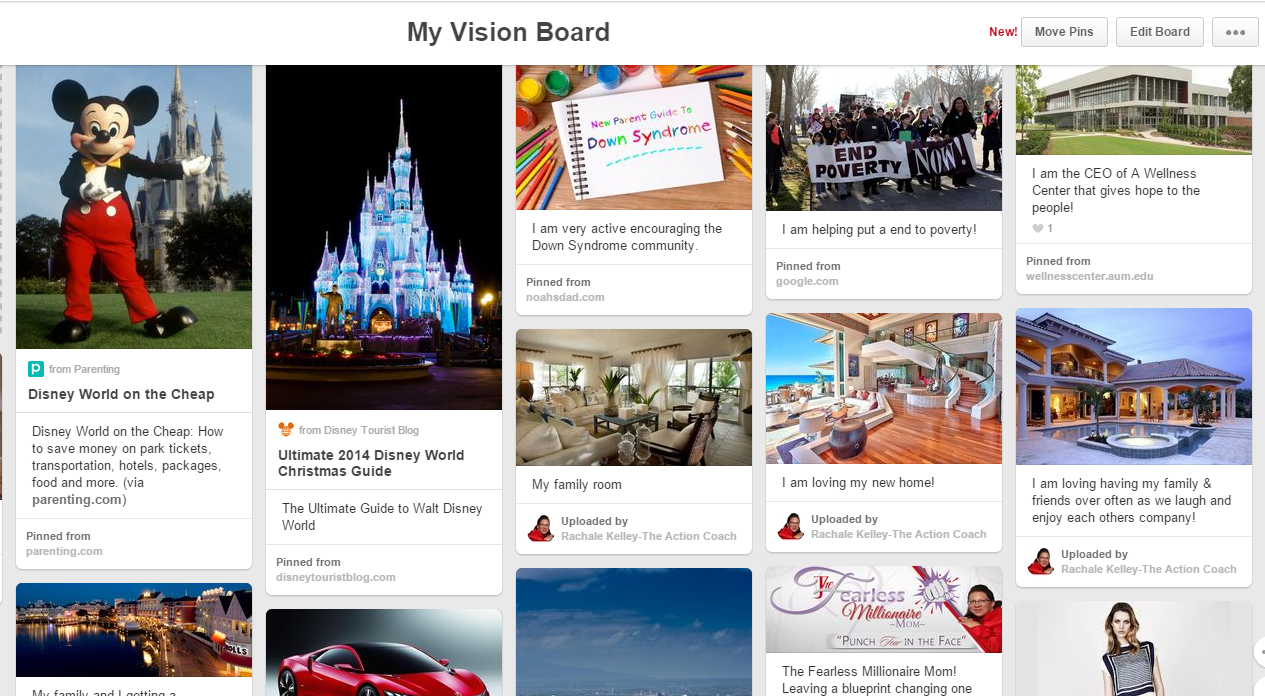Open the noahsdad.com source link
Image resolution: width=1265 pixels, height=696 pixels.
pos(566,297)
